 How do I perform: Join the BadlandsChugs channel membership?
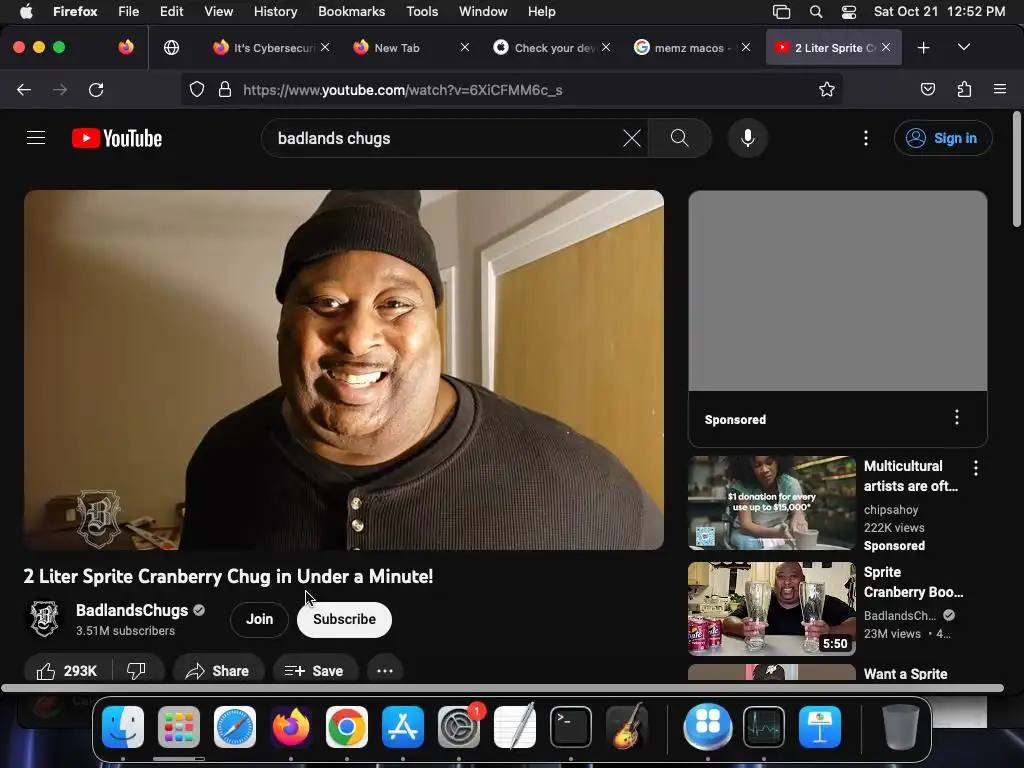(x=259, y=619)
